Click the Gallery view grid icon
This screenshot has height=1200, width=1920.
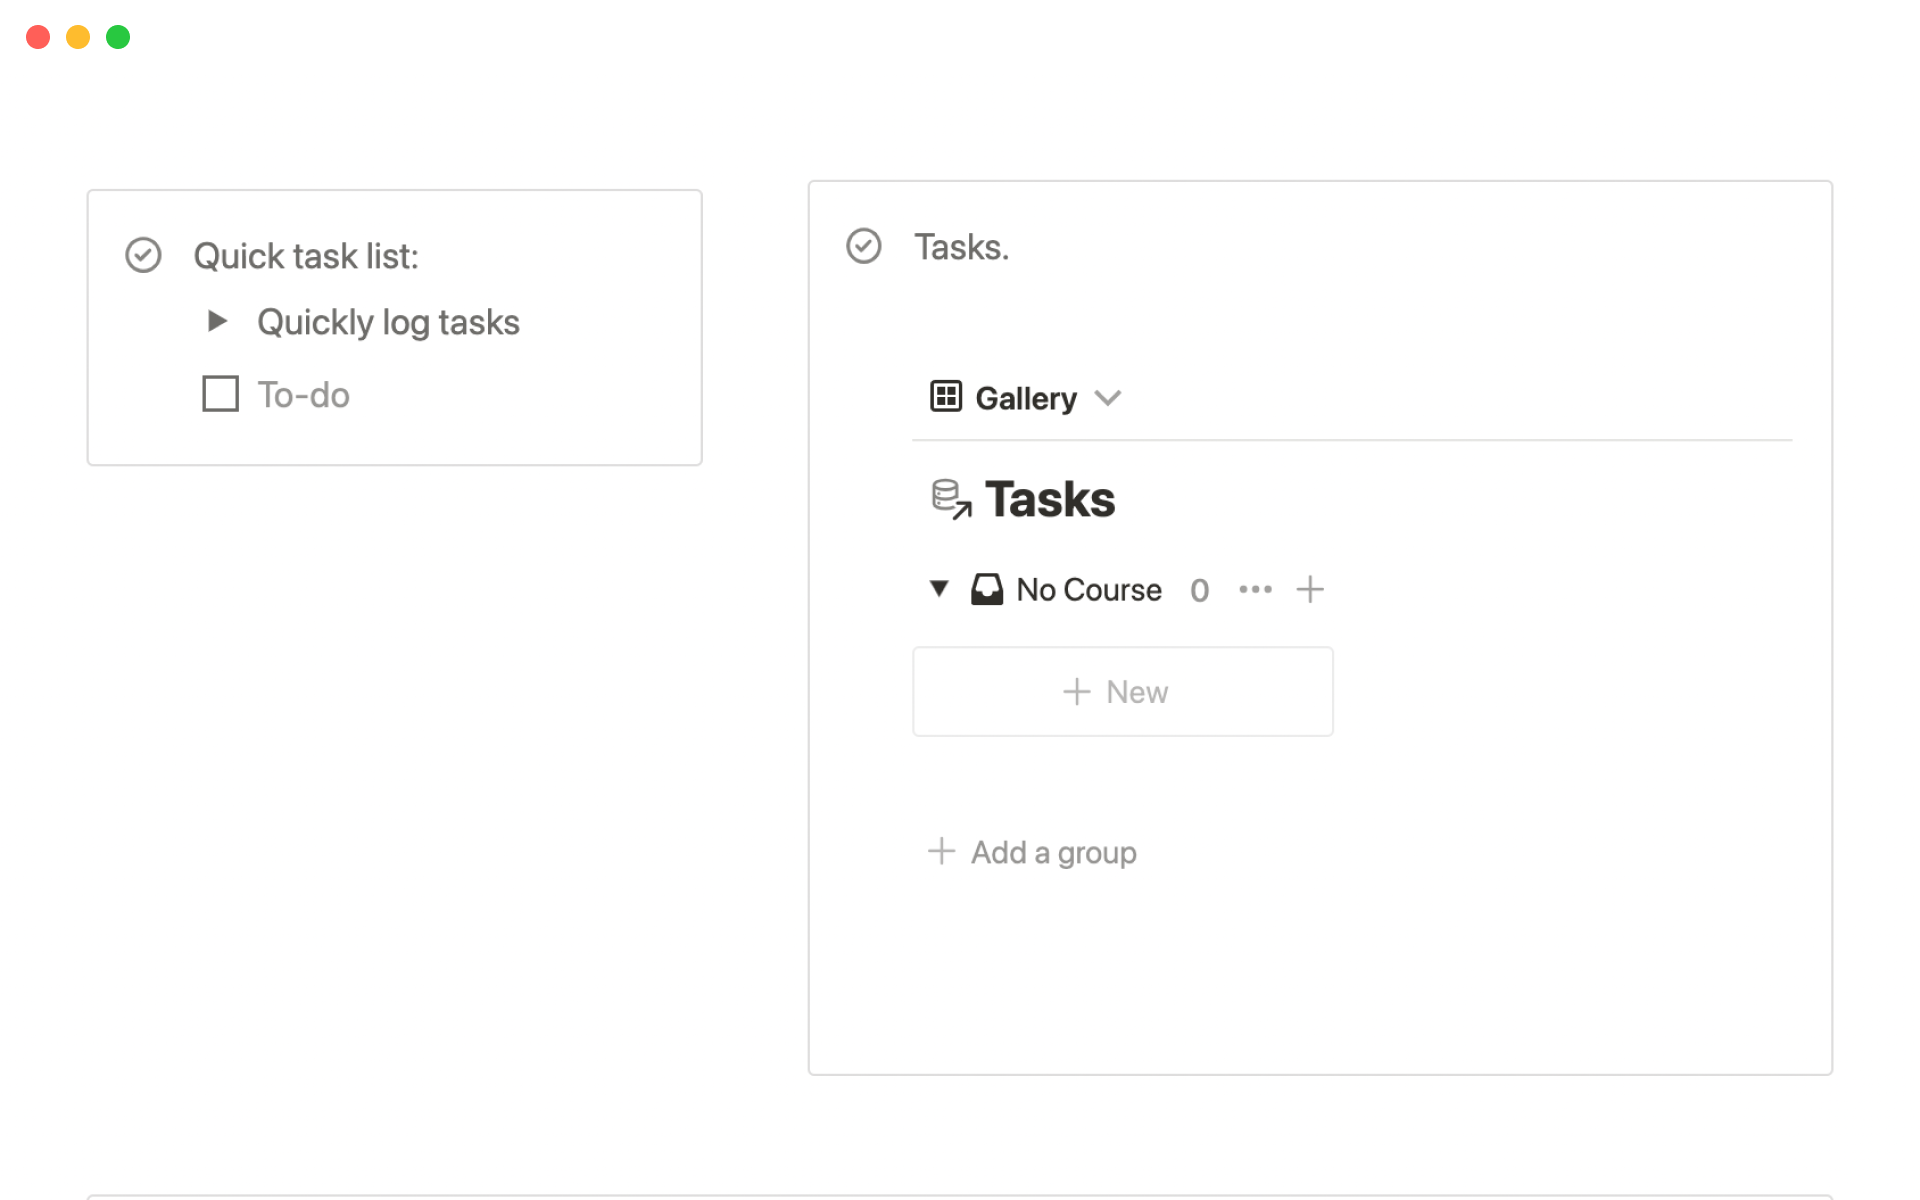(945, 397)
